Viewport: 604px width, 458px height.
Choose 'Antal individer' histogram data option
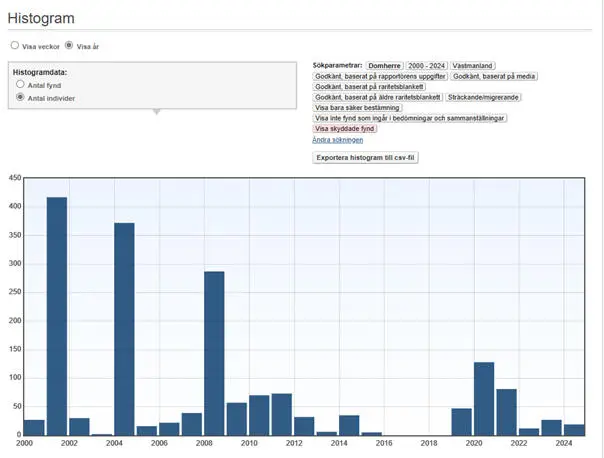tap(20, 98)
